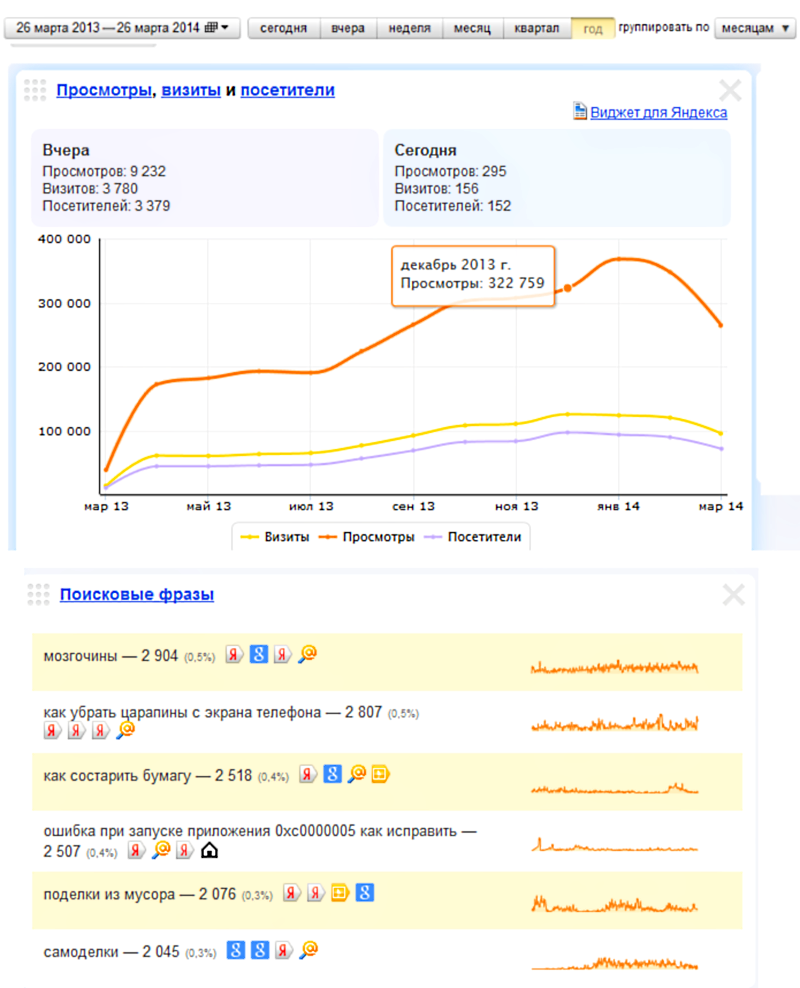Click the tooltip text 'Просмотры: 322 759'
The height and width of the screenshot is (988, 800).
pyautogui.click(x=472, y=283)
